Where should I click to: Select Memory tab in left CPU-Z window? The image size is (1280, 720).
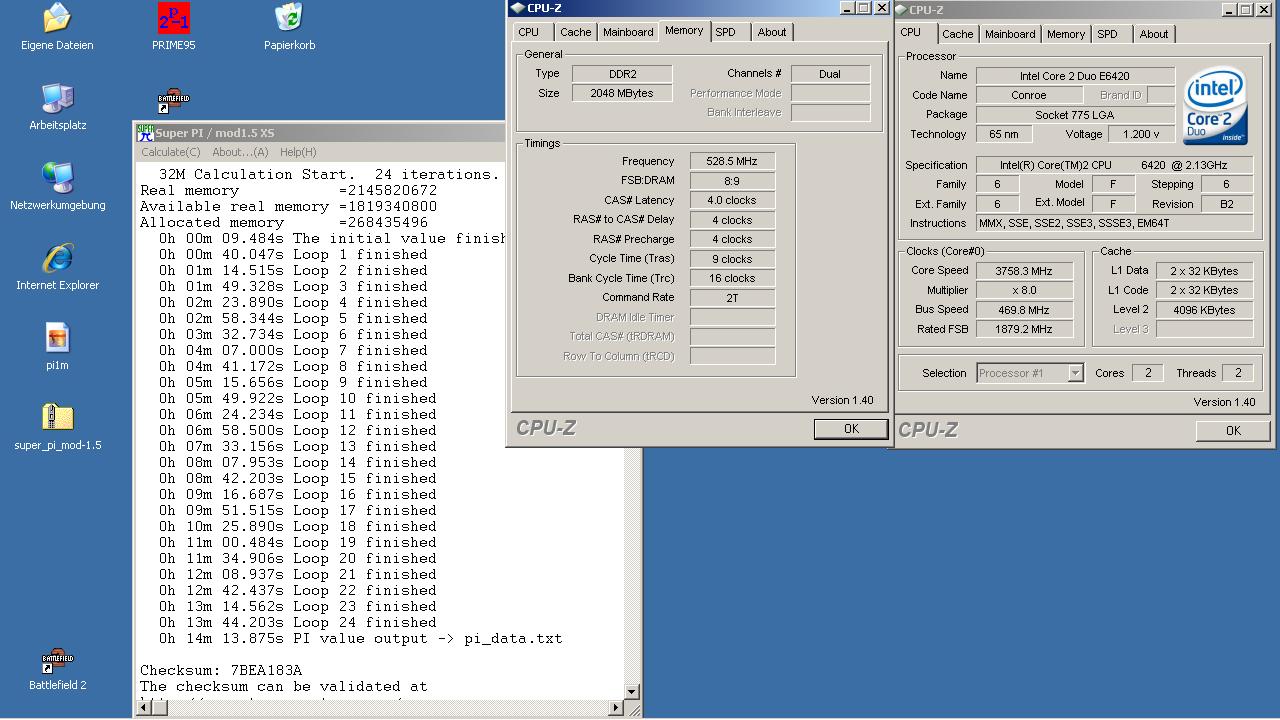coord(684,31)
